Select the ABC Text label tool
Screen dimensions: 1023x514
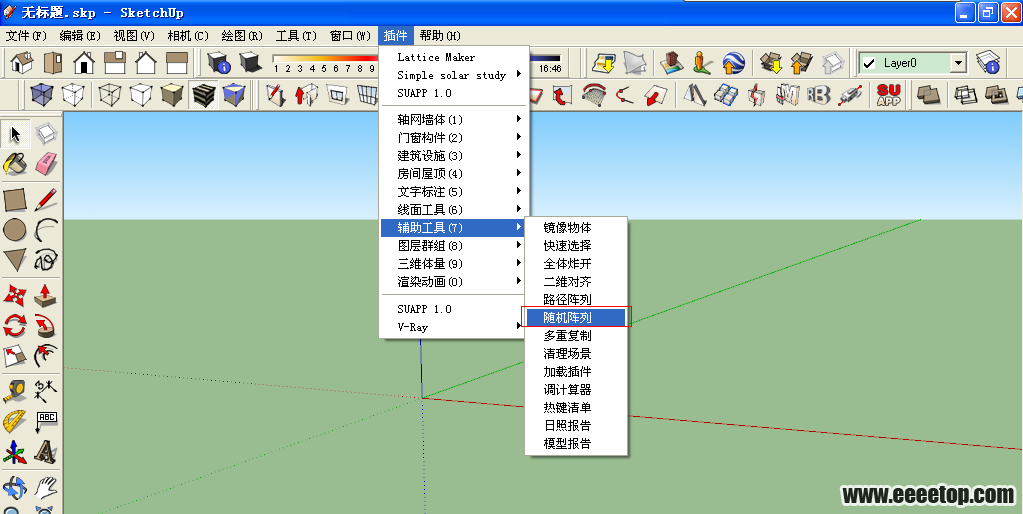pos(46,421)
